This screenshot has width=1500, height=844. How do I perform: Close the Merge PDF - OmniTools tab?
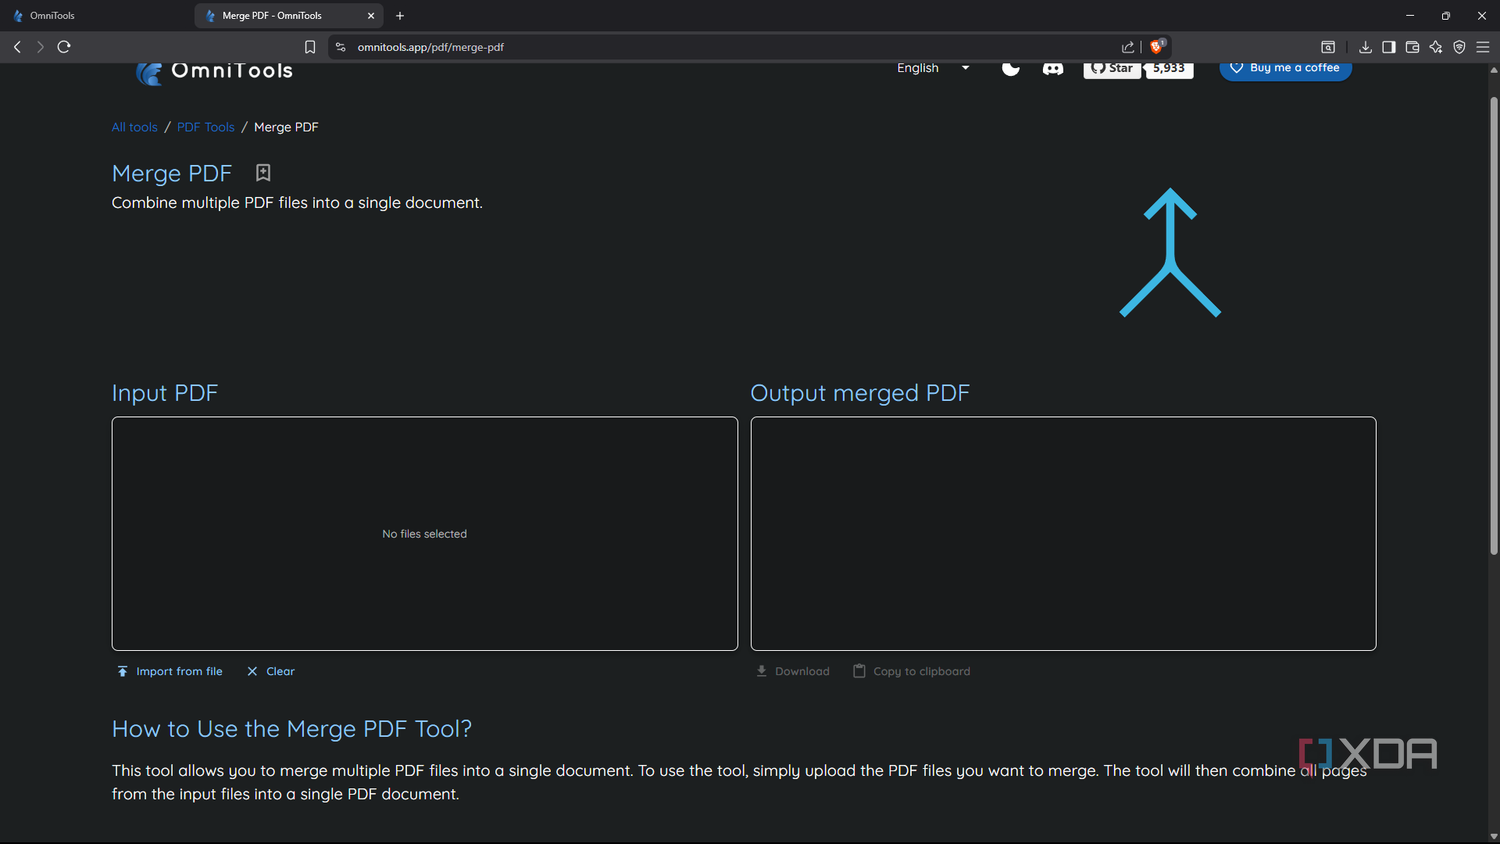coord(371,16)
